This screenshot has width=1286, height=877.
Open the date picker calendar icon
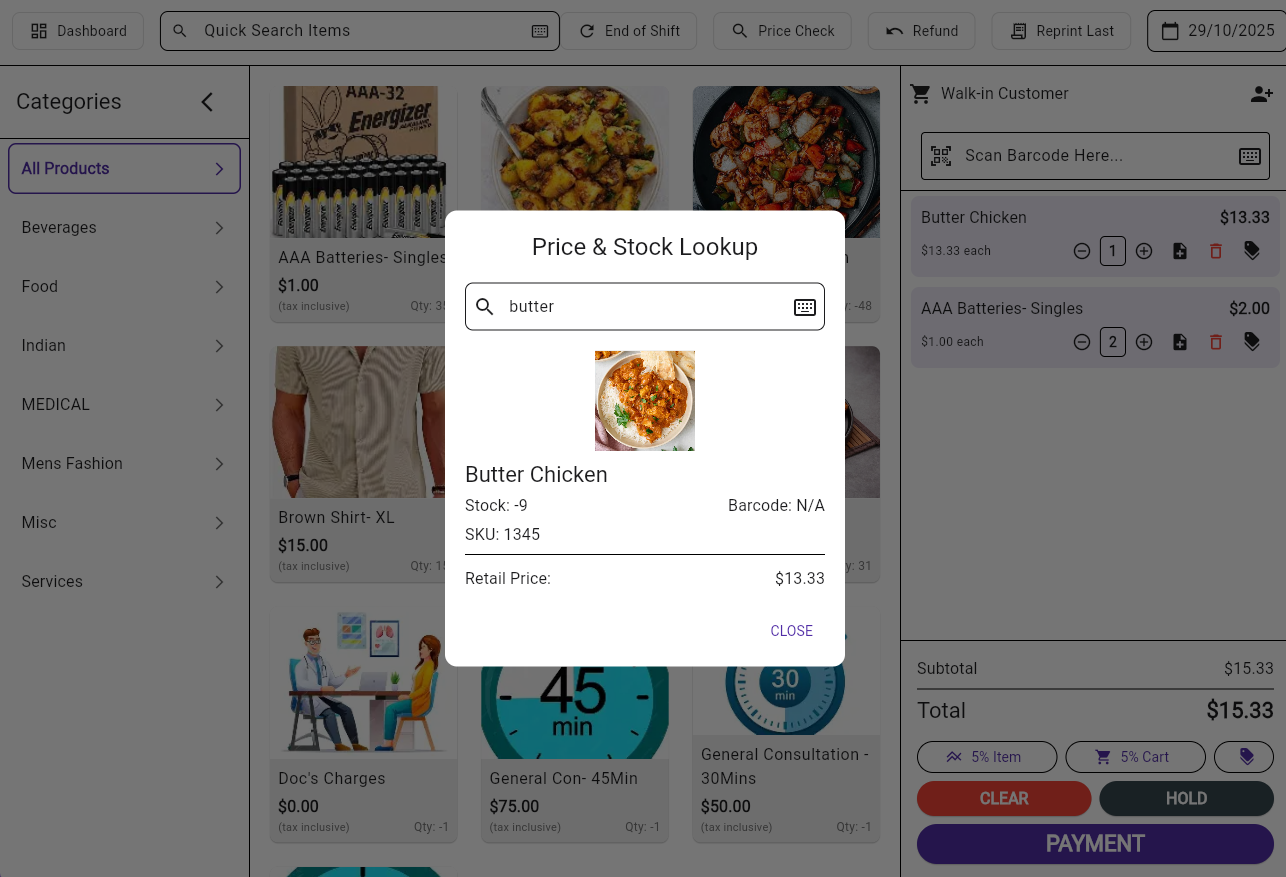(1170, 31)
